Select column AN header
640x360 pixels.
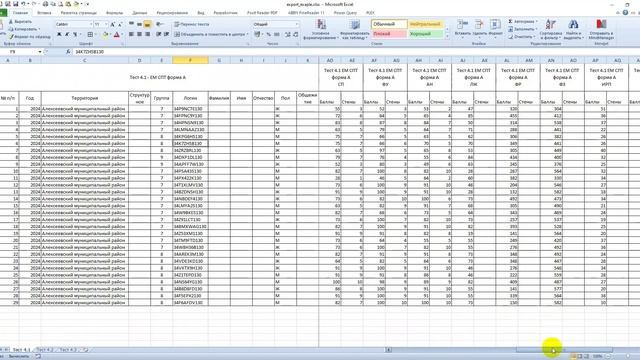pyautogui.click(x=551, y=60)
